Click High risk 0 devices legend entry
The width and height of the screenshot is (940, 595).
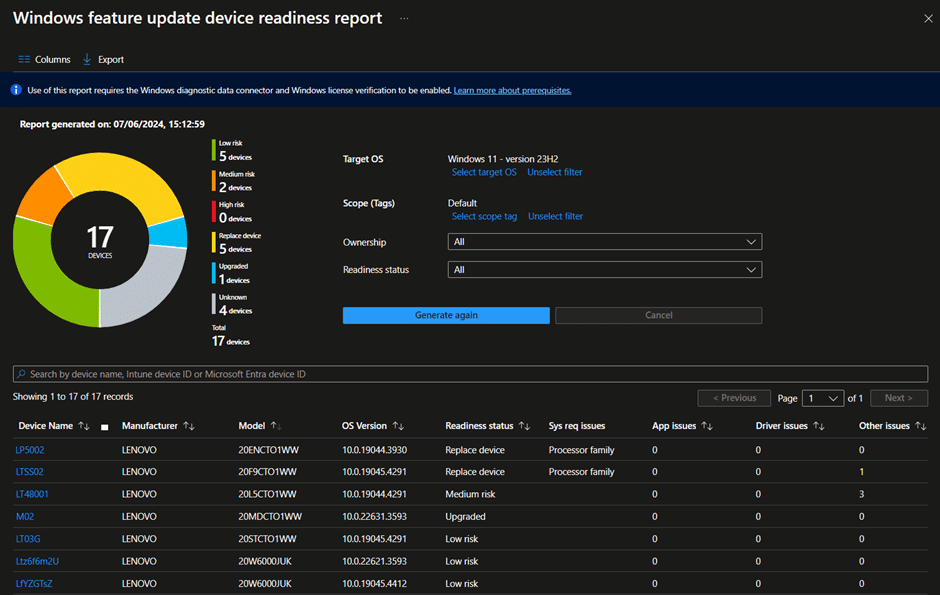[x=232, y=212]
